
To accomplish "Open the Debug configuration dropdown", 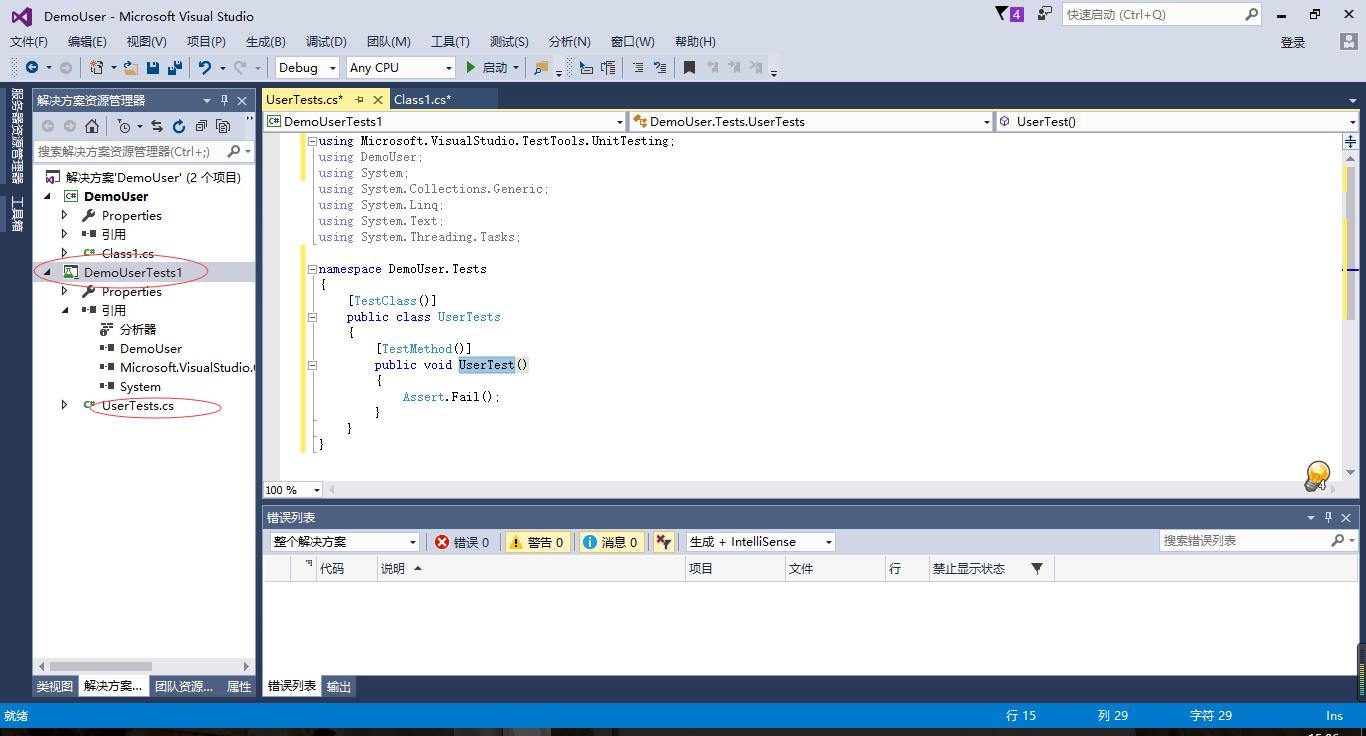I will [x=308, y=67].
